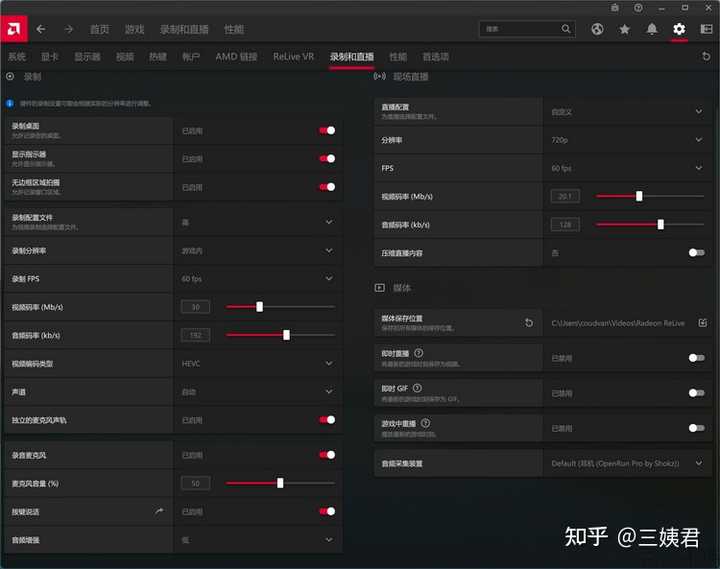720x569 pixels.
Task: Click recording audio bitrate value box 192
Action: tap(196, 335)
